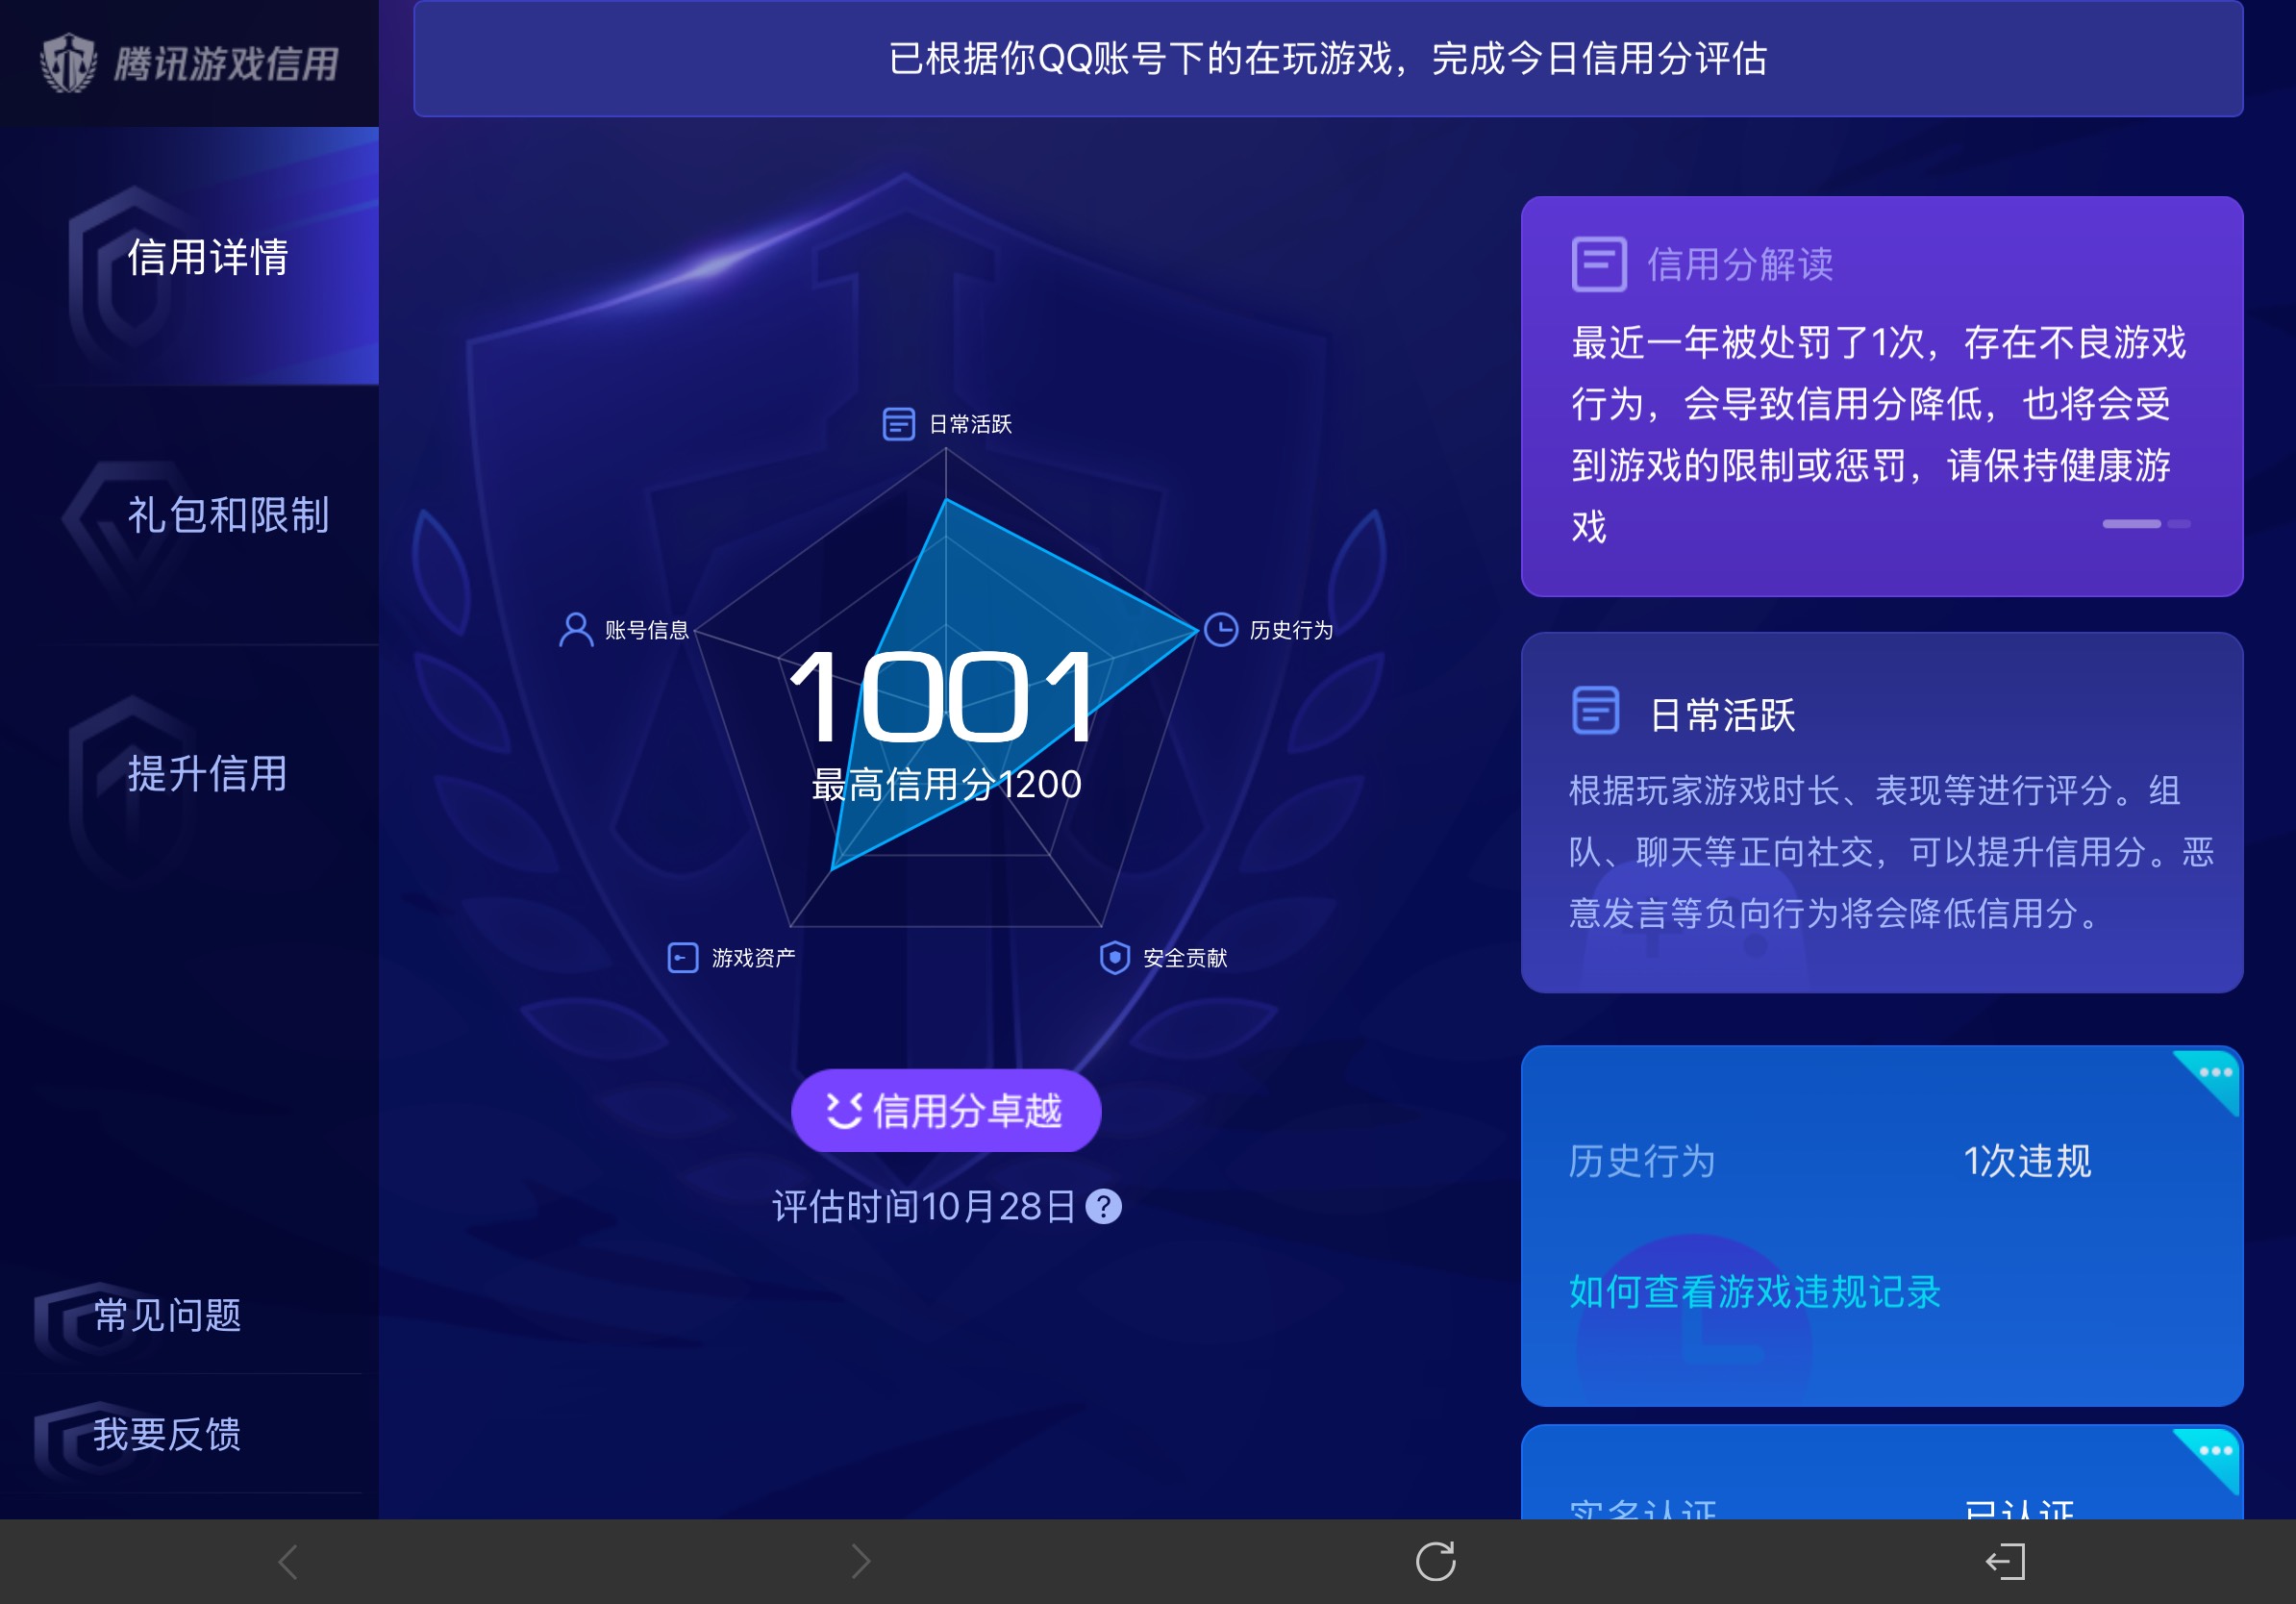Open 我要反馈 feedback page

point(168,1434)
